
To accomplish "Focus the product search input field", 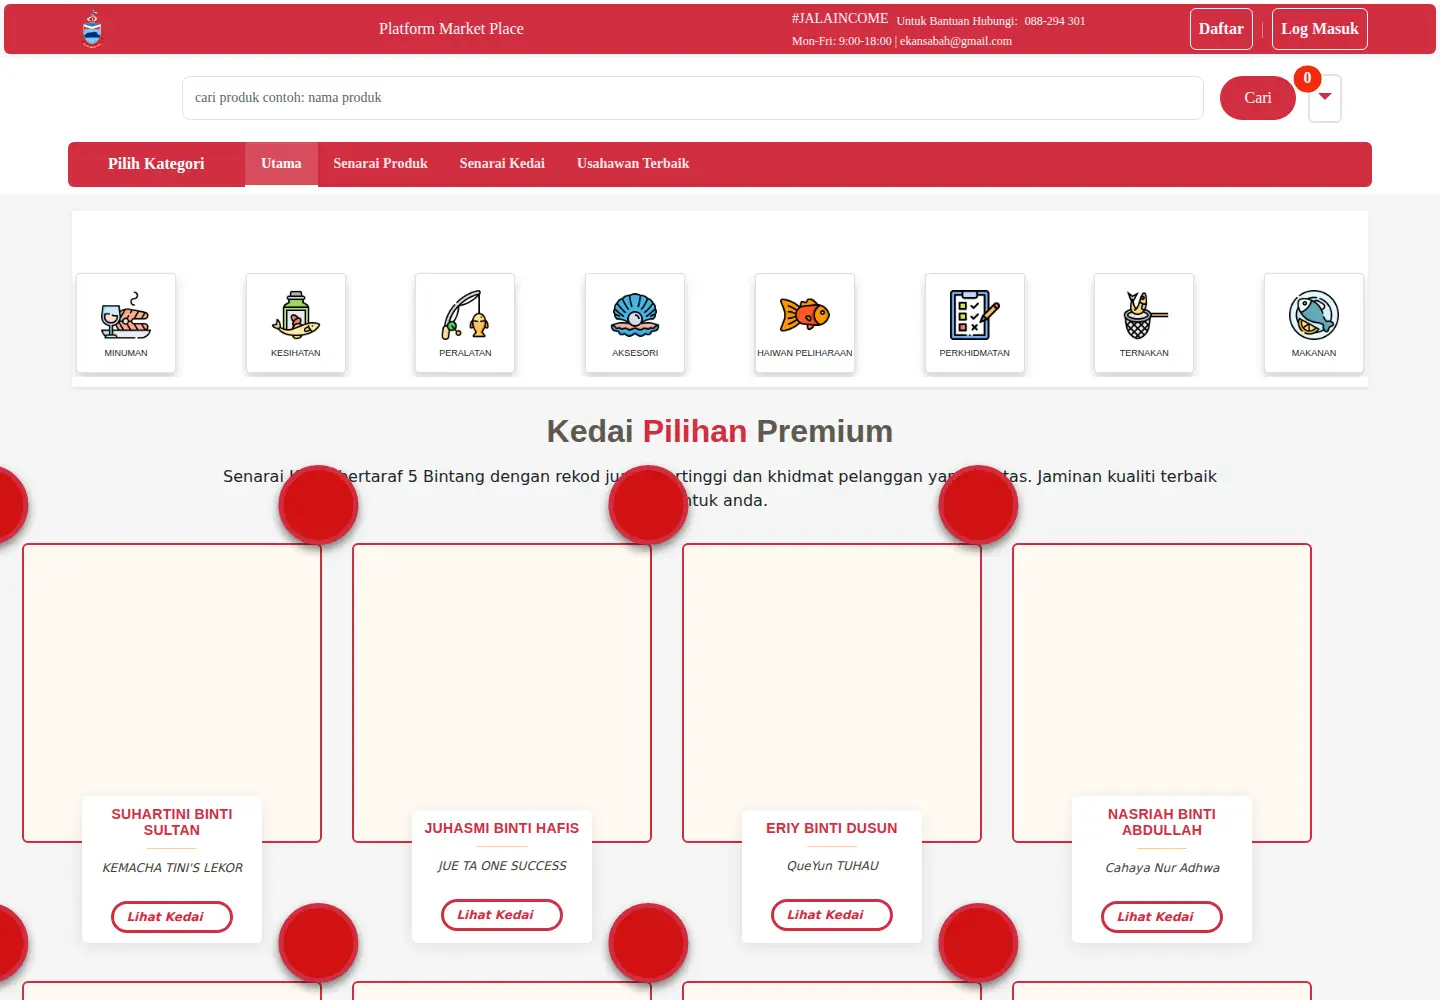I will (693, 98).
